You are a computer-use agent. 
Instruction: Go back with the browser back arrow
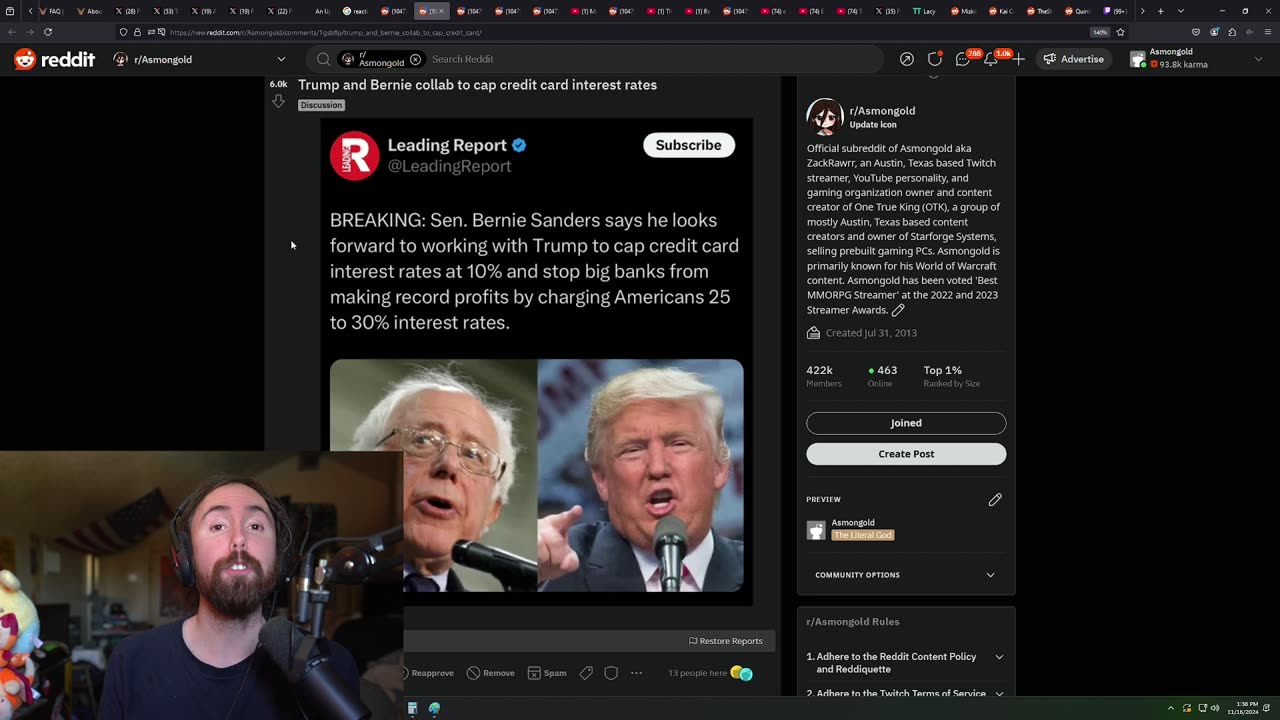12,32
